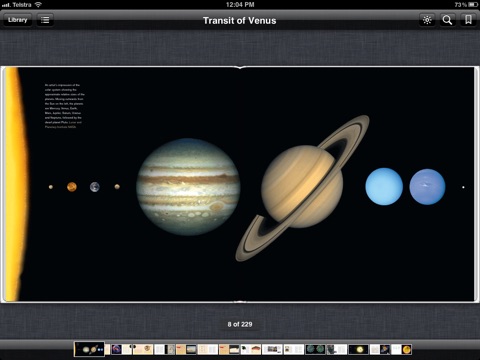Search the book with the magnifier icon
The width and height of the screenshot is (480, 360).
[447, 20]
